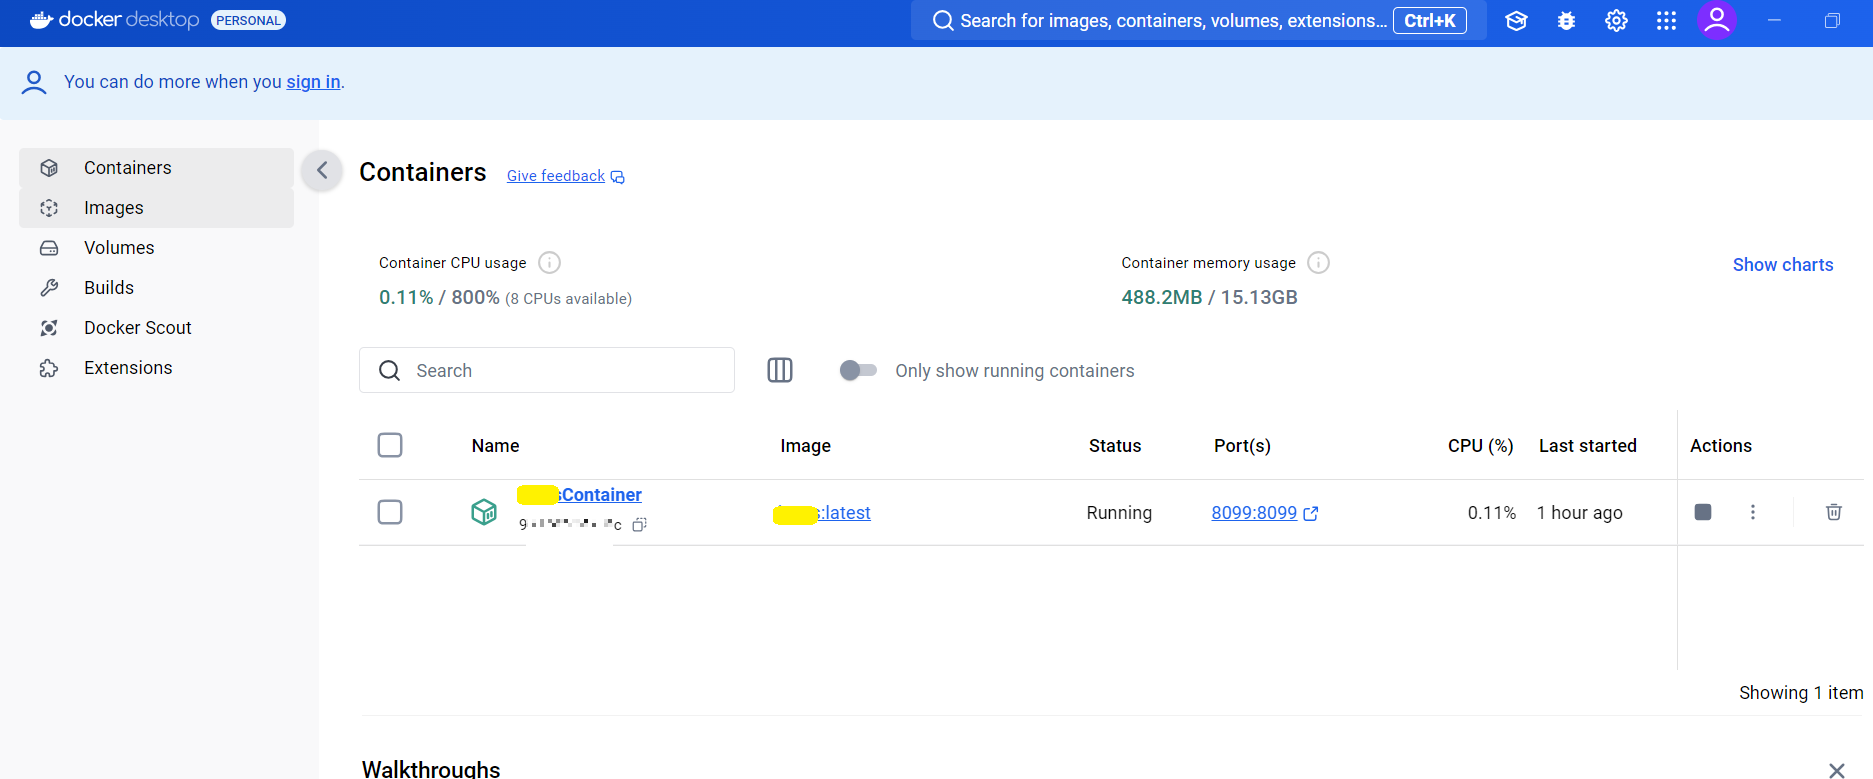Toggle Only show running containers
The width and height of the screenshot is (1873, 779).
(x=858, y=371)
